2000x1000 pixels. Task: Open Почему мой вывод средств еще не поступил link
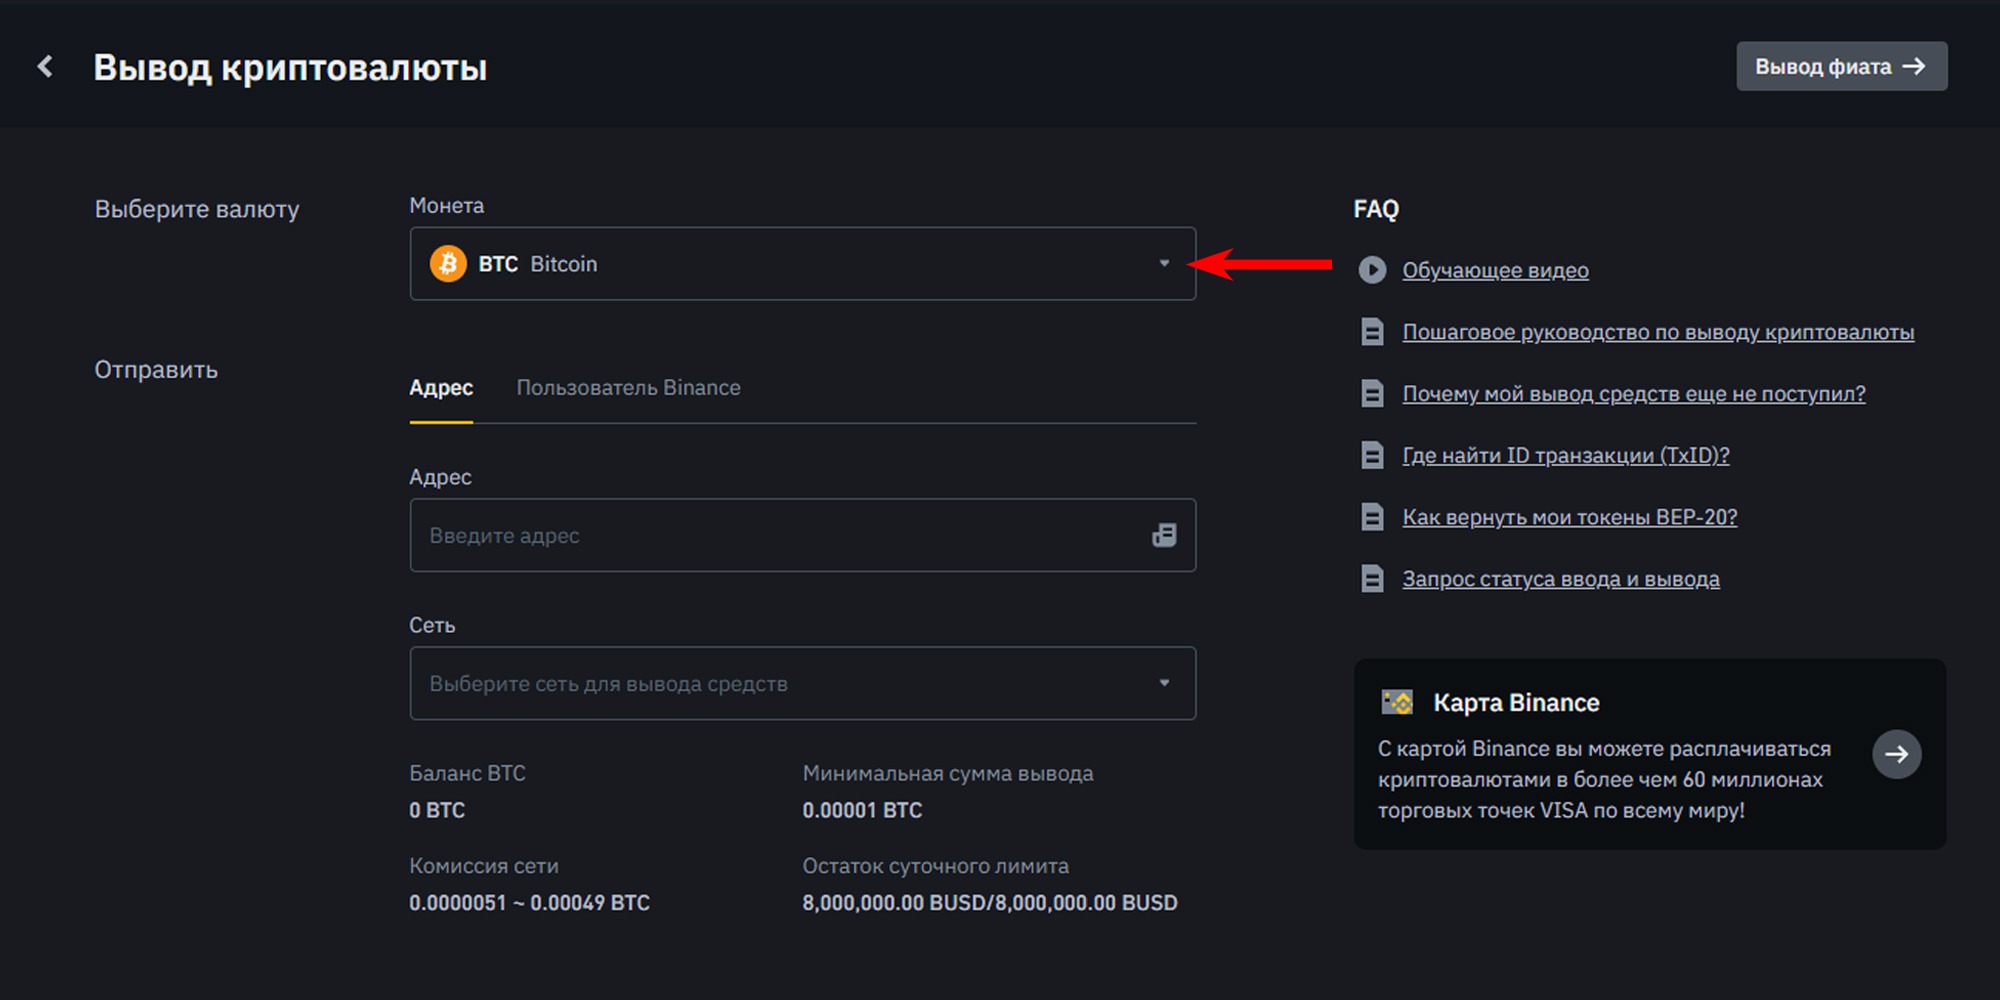1634,394
